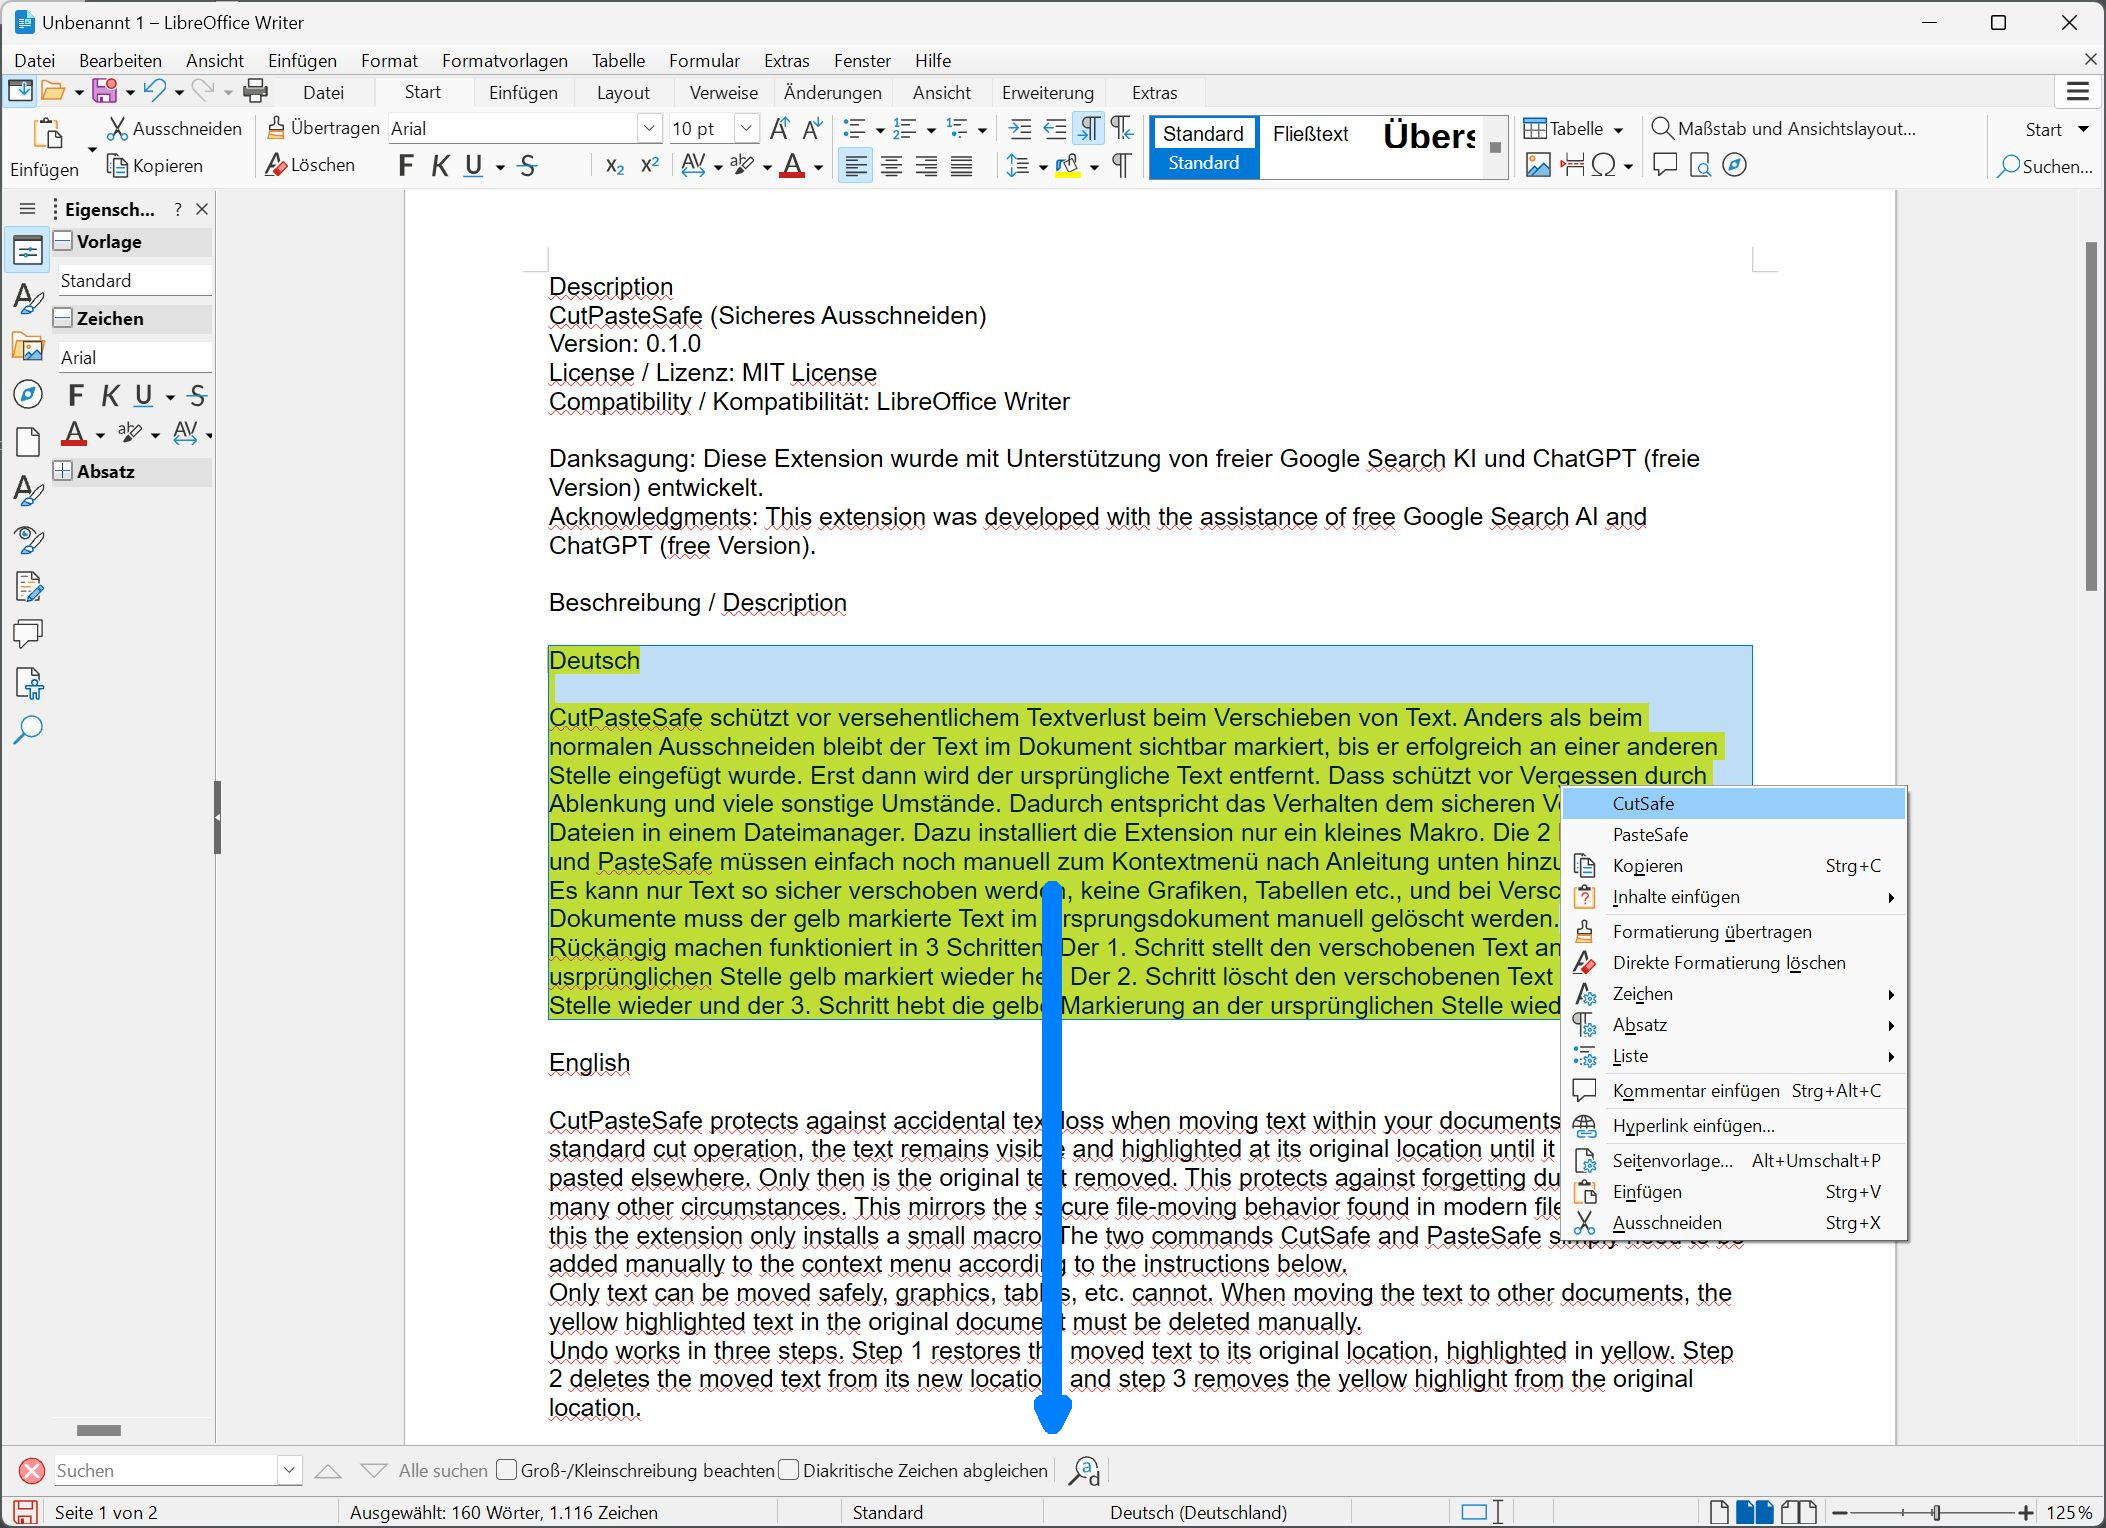Open Start dropdown at ribbon right
The image size is (2106, 1528).
pyautogui.click(x=2083, y=129)
